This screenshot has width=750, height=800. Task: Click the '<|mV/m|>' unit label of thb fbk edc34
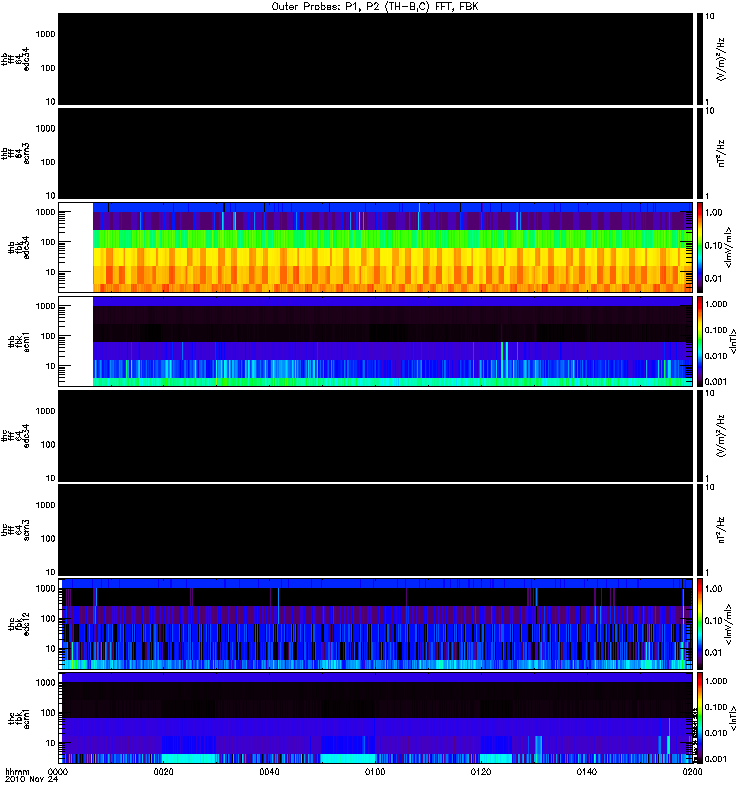click(728, 247)
